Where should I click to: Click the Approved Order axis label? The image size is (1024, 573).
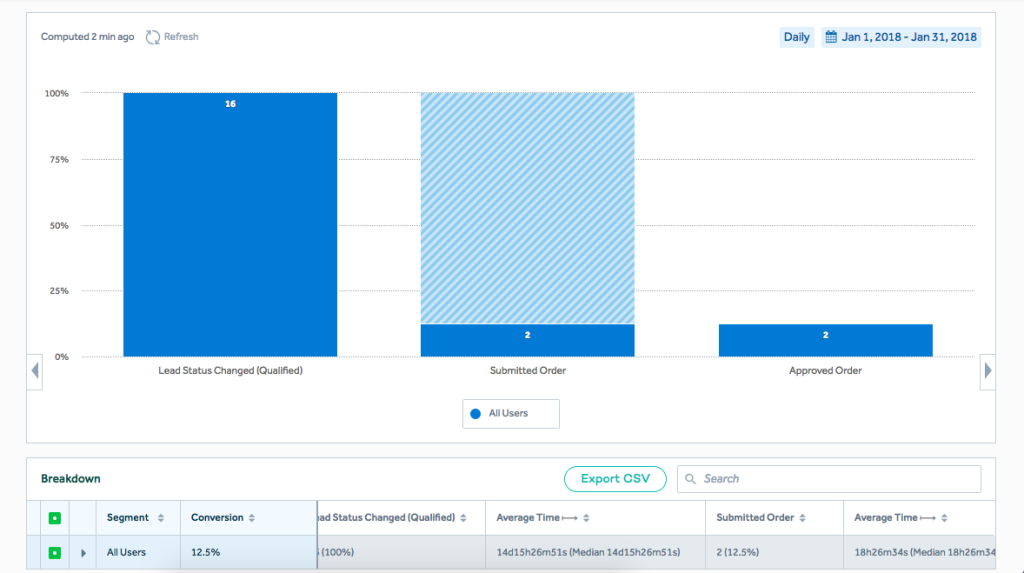point(825,370)
